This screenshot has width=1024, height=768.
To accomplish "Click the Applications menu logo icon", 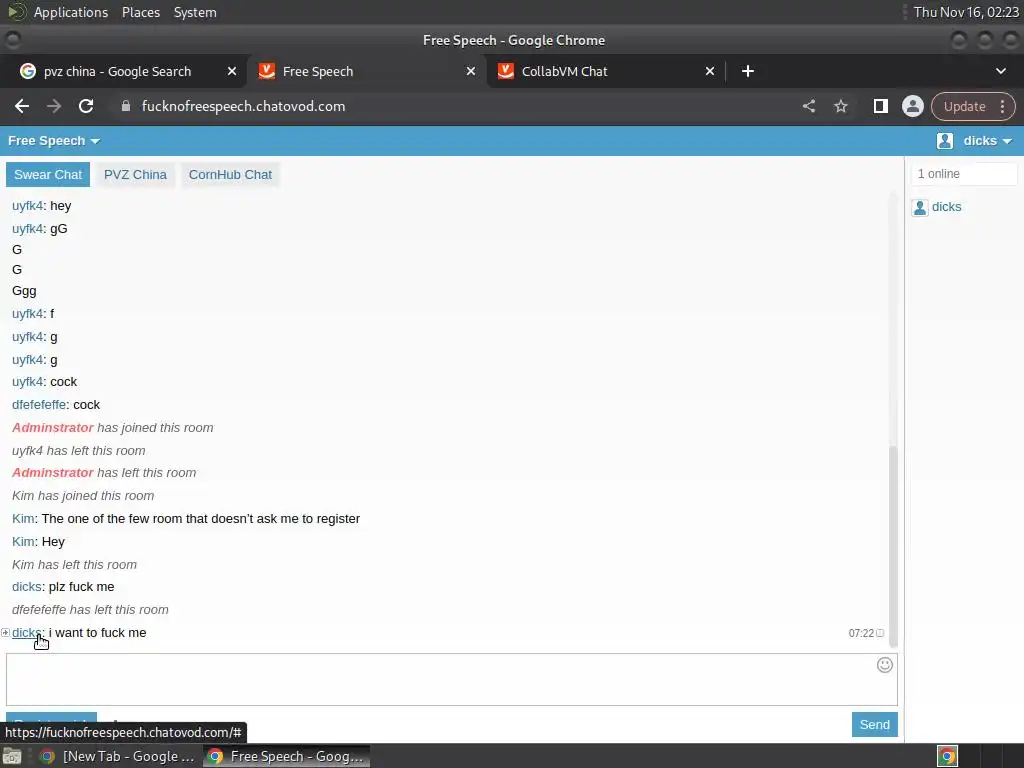I will tap(16, 12).
